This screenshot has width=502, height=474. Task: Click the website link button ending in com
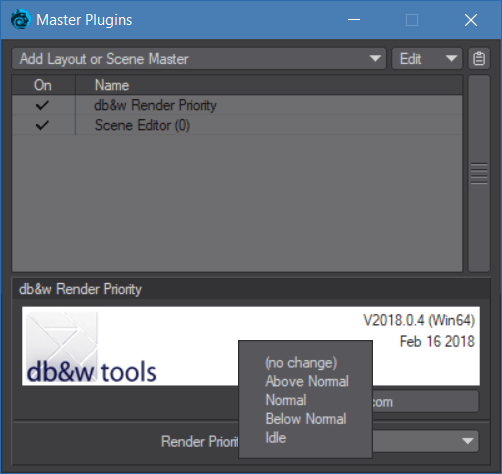[426, 402]
